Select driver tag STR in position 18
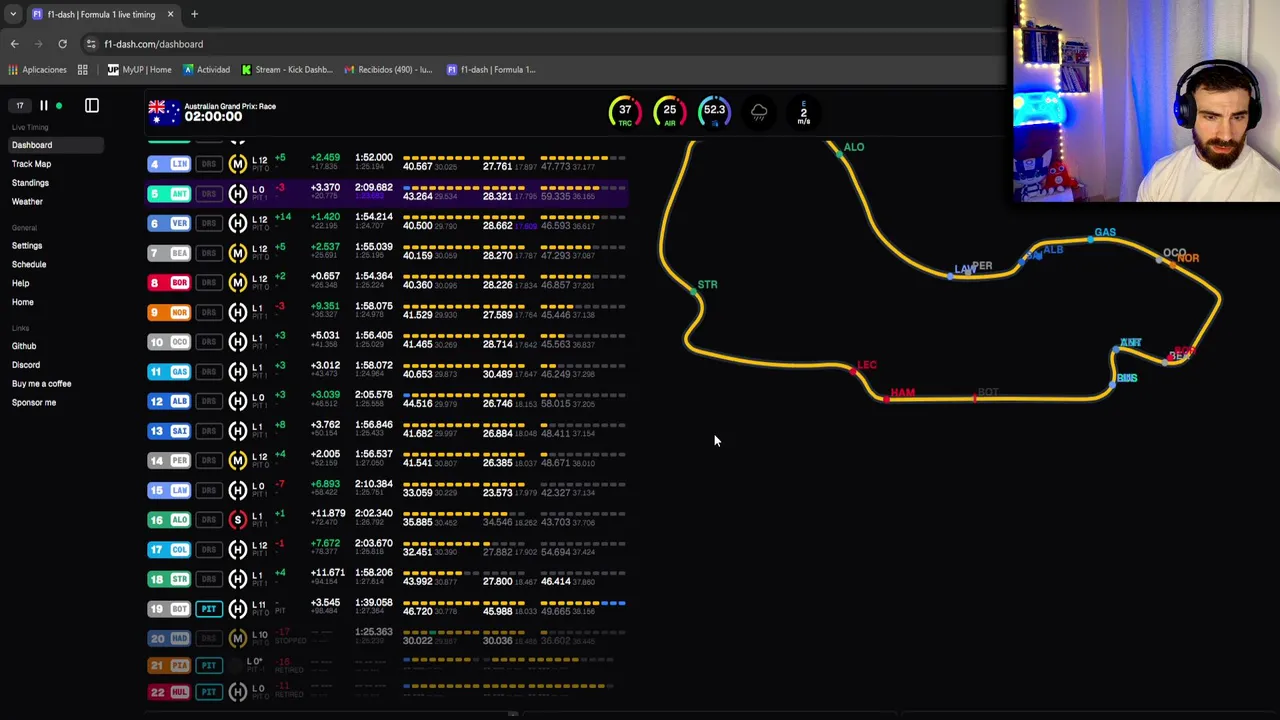 coord(169,579)
